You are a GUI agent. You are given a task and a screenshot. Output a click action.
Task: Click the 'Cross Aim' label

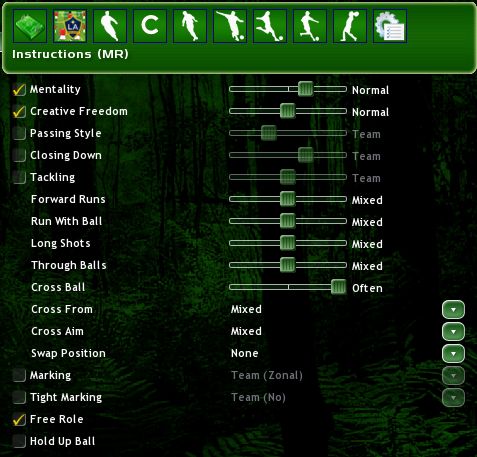click(57, 331)
